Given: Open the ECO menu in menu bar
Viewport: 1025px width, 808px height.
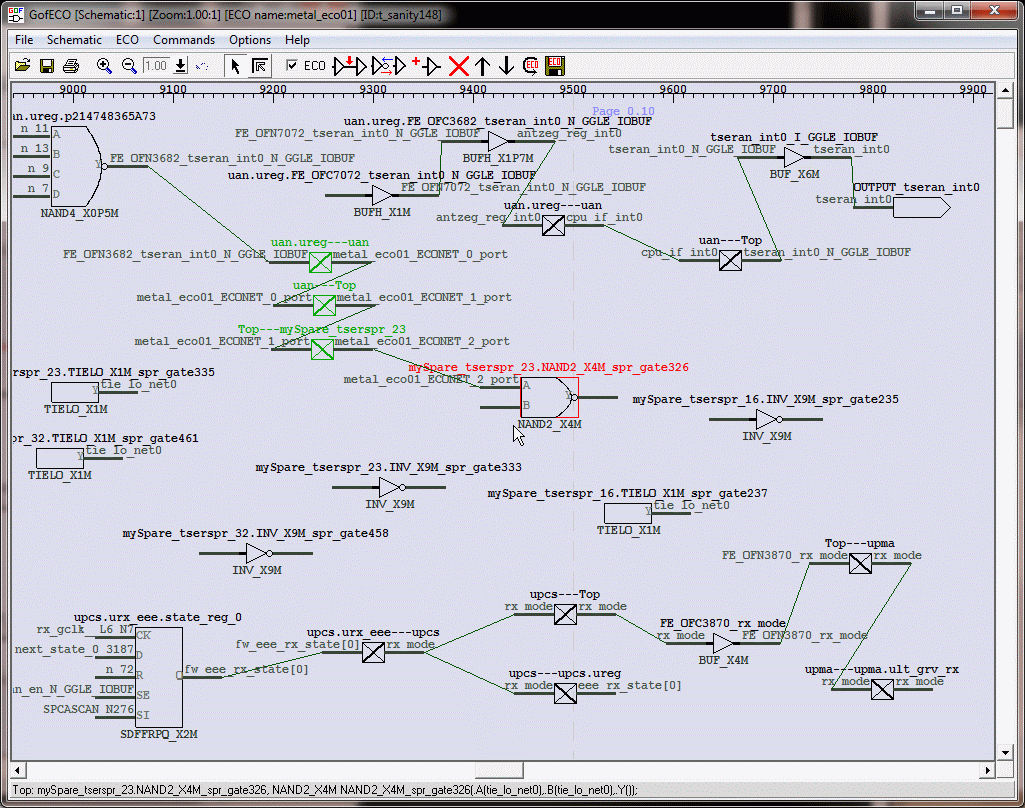Looking at the screenshot, I should [127, 40].
